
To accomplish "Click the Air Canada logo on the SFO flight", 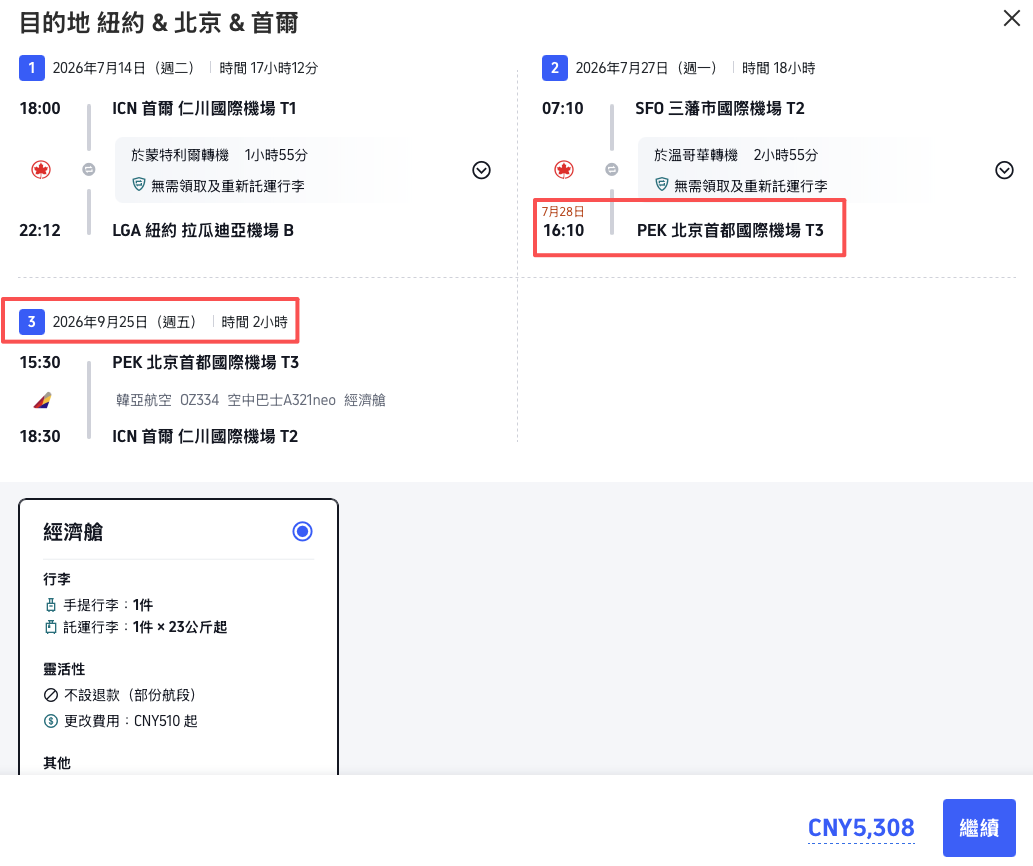I will [564, 169].
